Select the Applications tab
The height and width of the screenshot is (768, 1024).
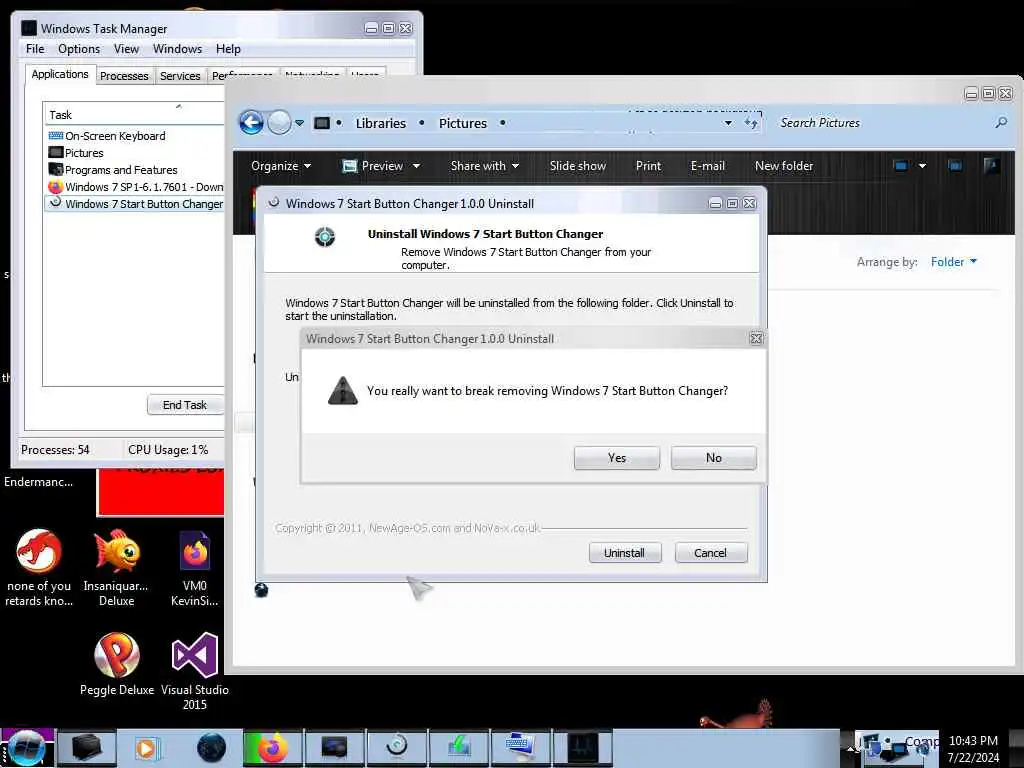(60, 74)
